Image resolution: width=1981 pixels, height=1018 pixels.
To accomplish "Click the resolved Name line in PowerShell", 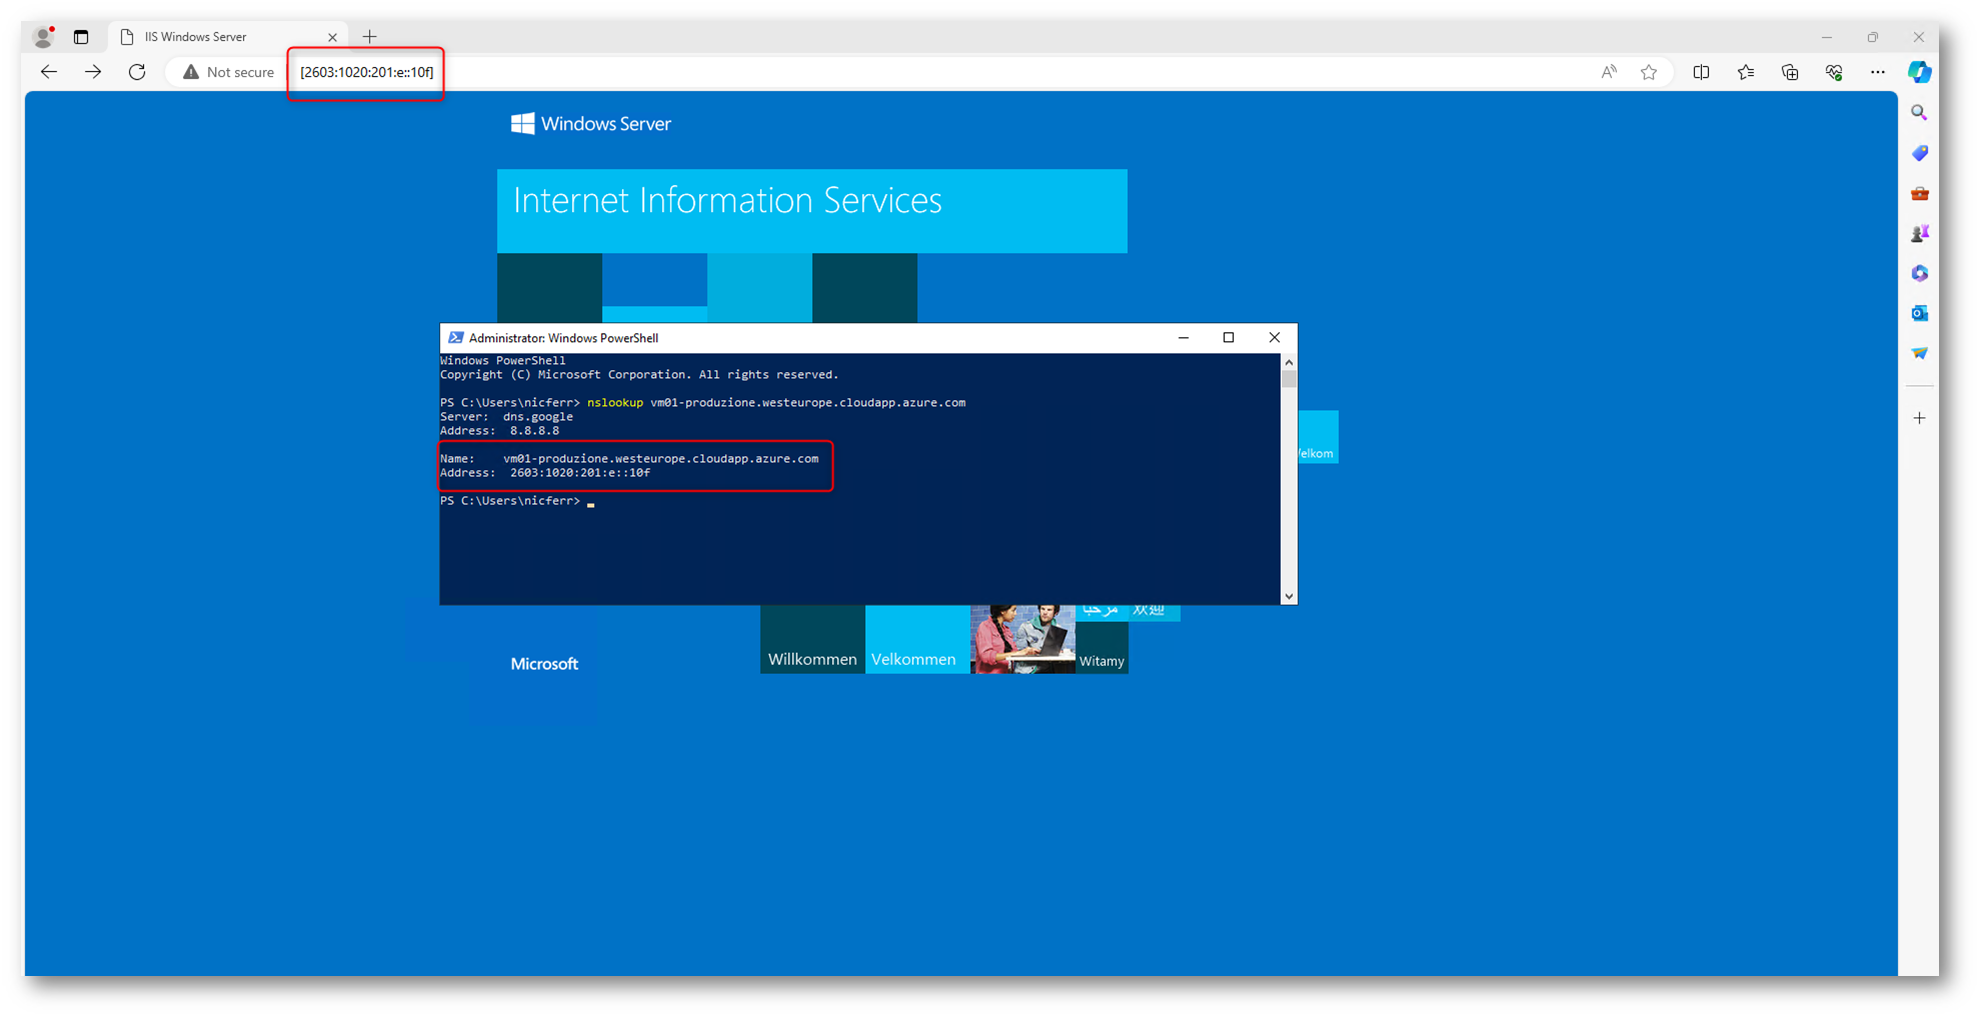I will (x=629, y=459).
